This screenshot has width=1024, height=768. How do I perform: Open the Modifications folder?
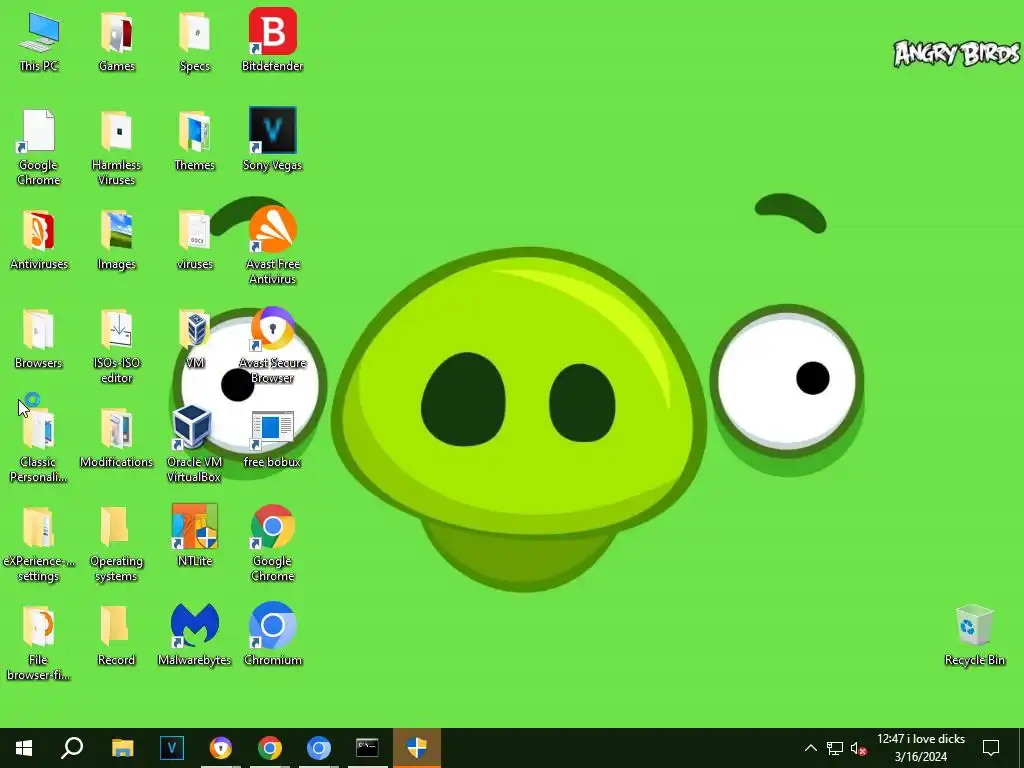point(116,438)
